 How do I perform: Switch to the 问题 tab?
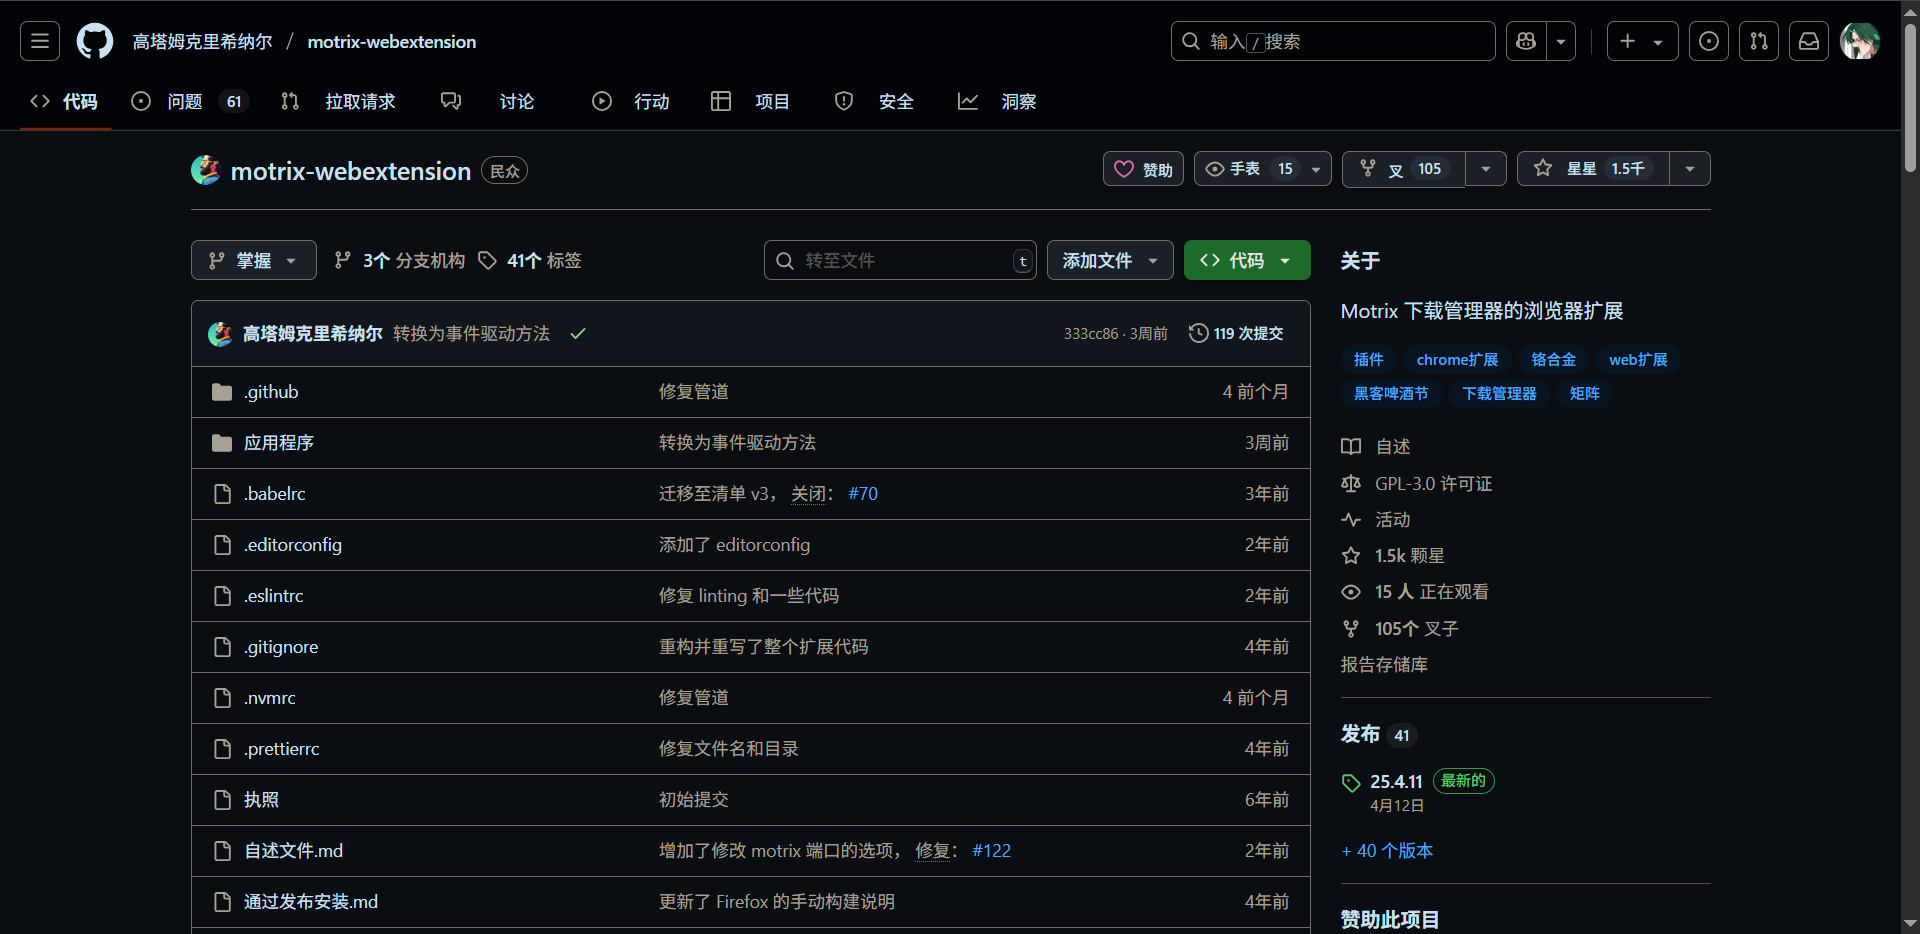pos(186,101)
